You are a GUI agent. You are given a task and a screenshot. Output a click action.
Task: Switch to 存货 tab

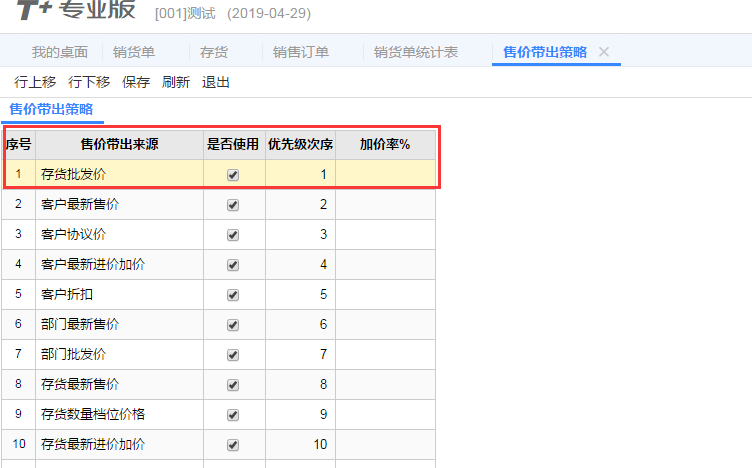click(x=215, y=52)
